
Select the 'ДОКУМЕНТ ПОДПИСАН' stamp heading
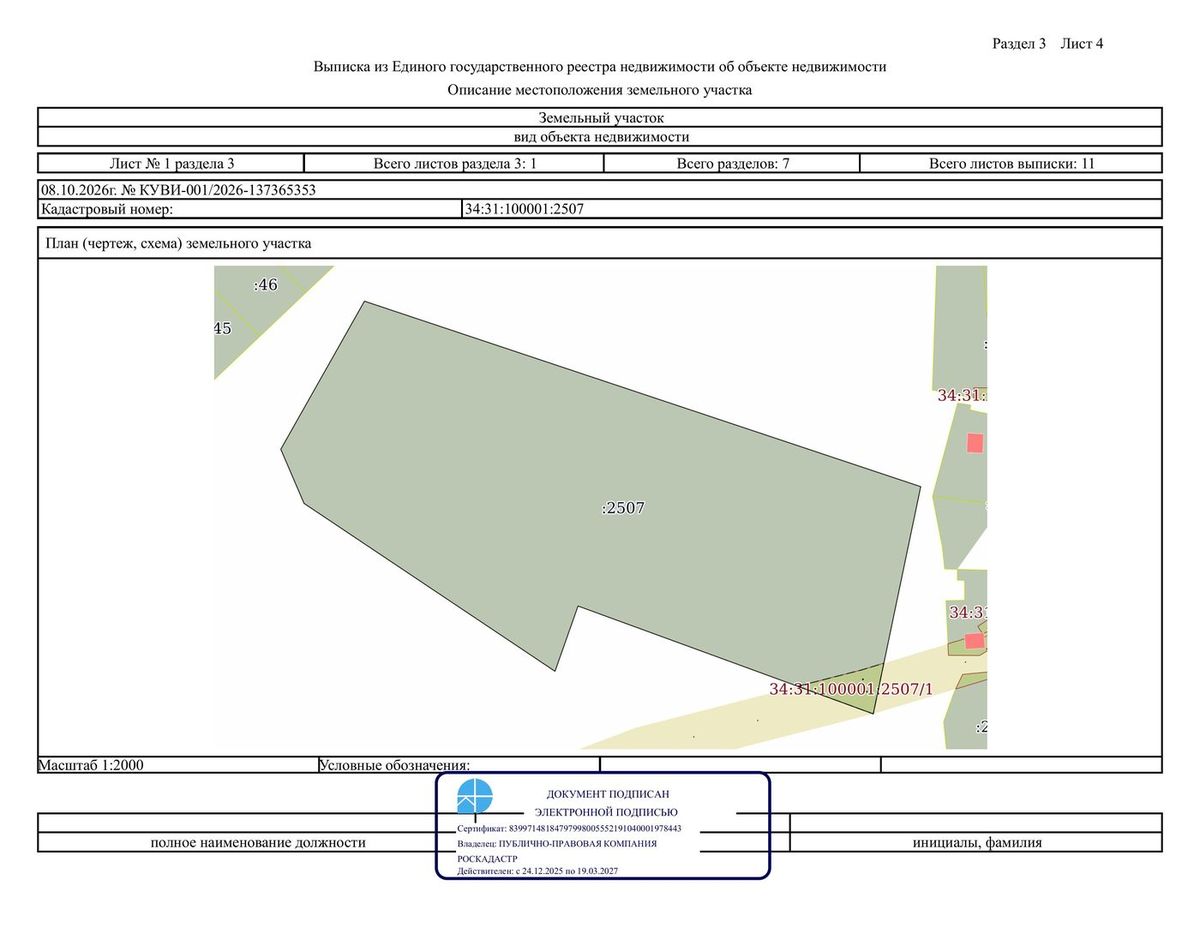(608, 794)
